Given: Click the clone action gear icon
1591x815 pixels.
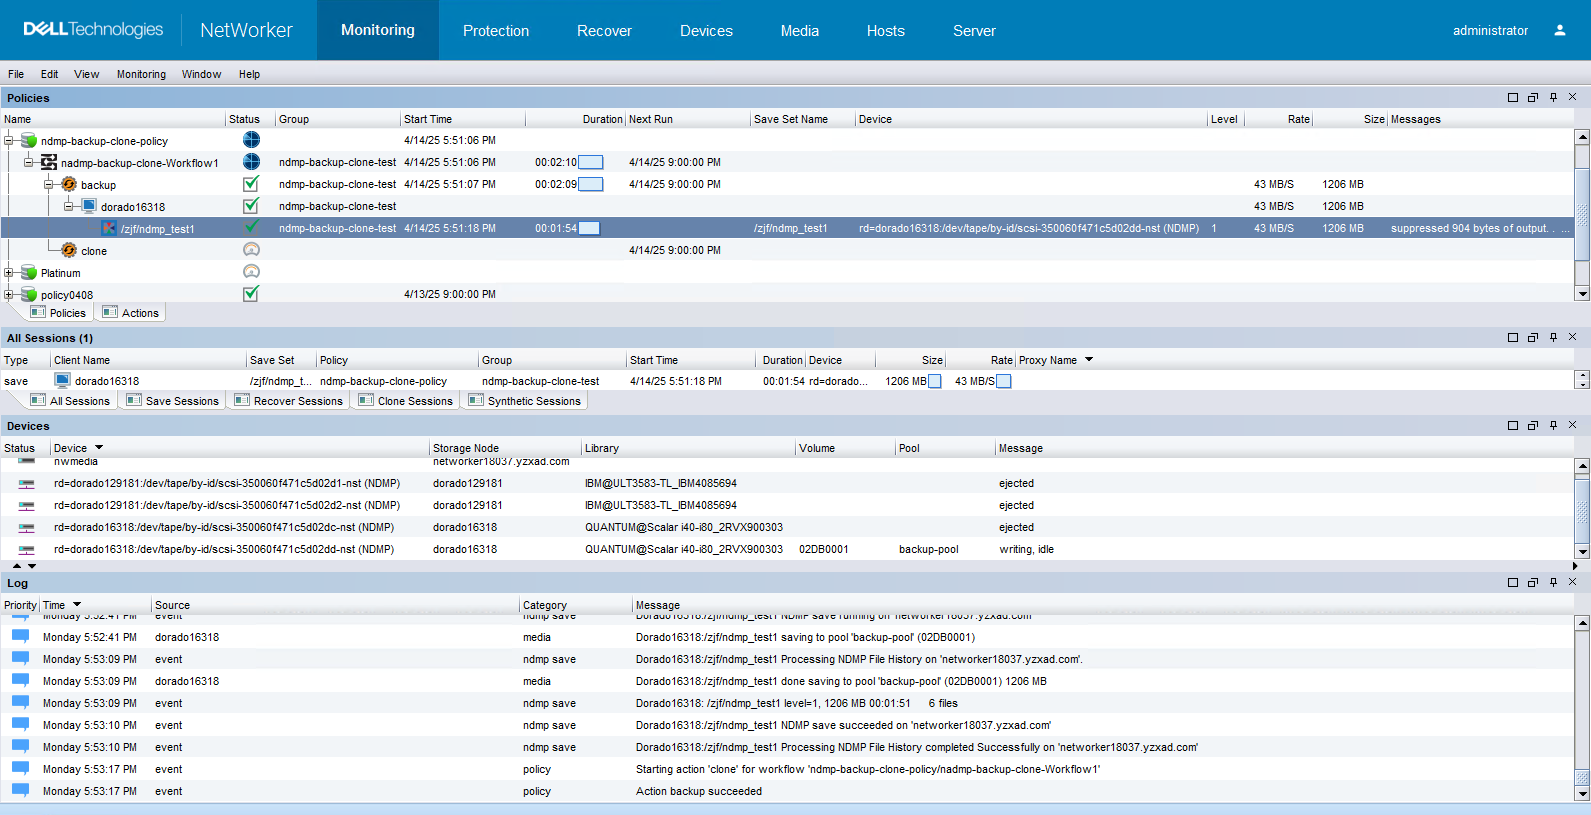Looking at the screenshot, I should tap(69, 250).
